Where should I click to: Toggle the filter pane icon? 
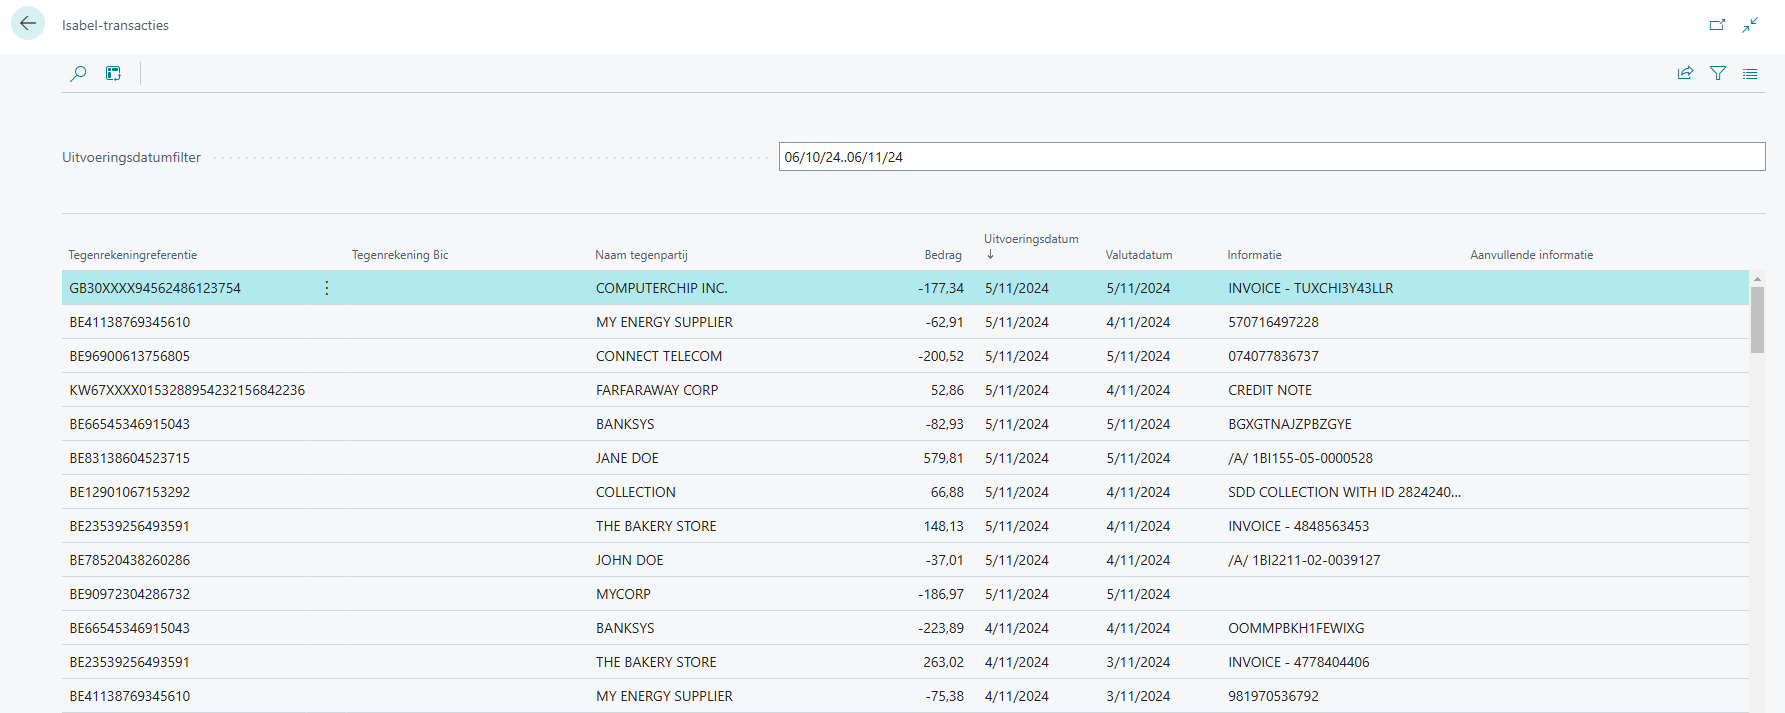click(1718, 73)
